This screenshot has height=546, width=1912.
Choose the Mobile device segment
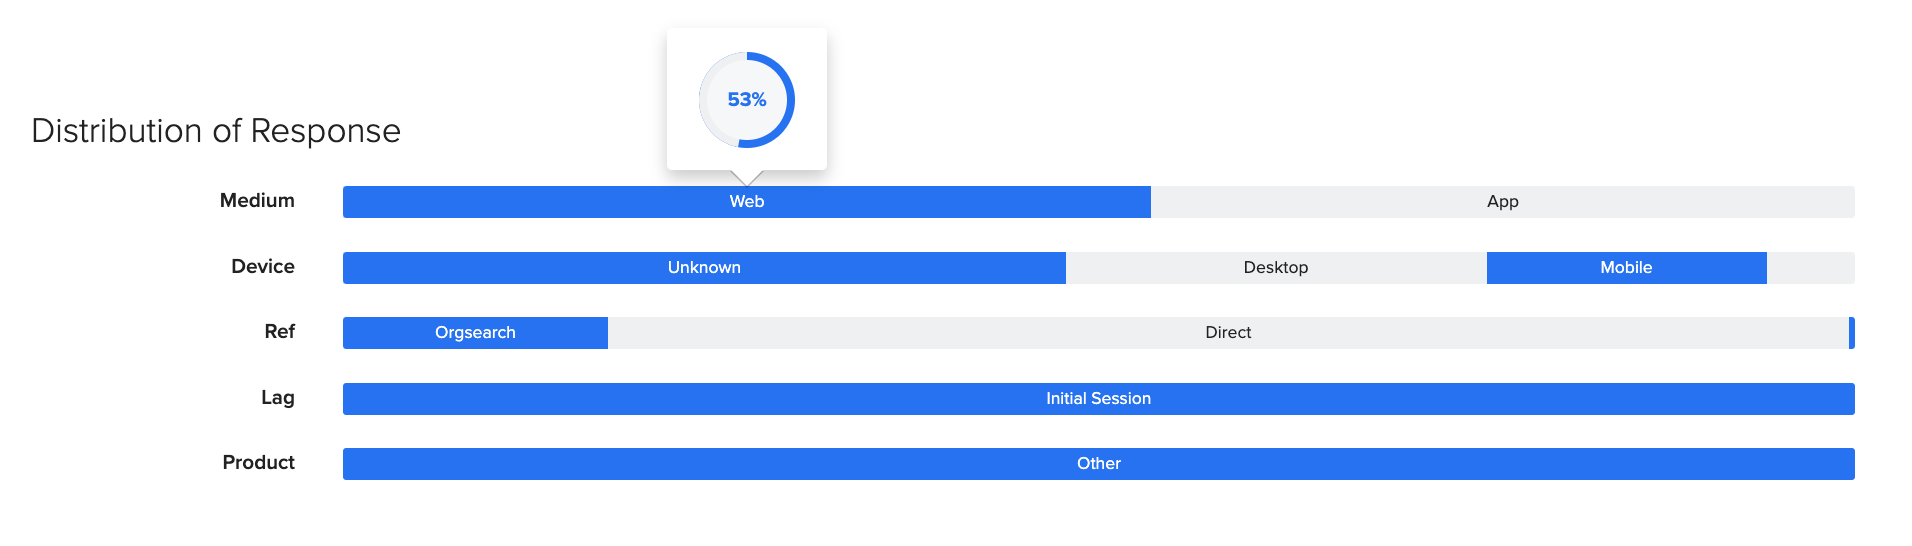pos(1626,268)
